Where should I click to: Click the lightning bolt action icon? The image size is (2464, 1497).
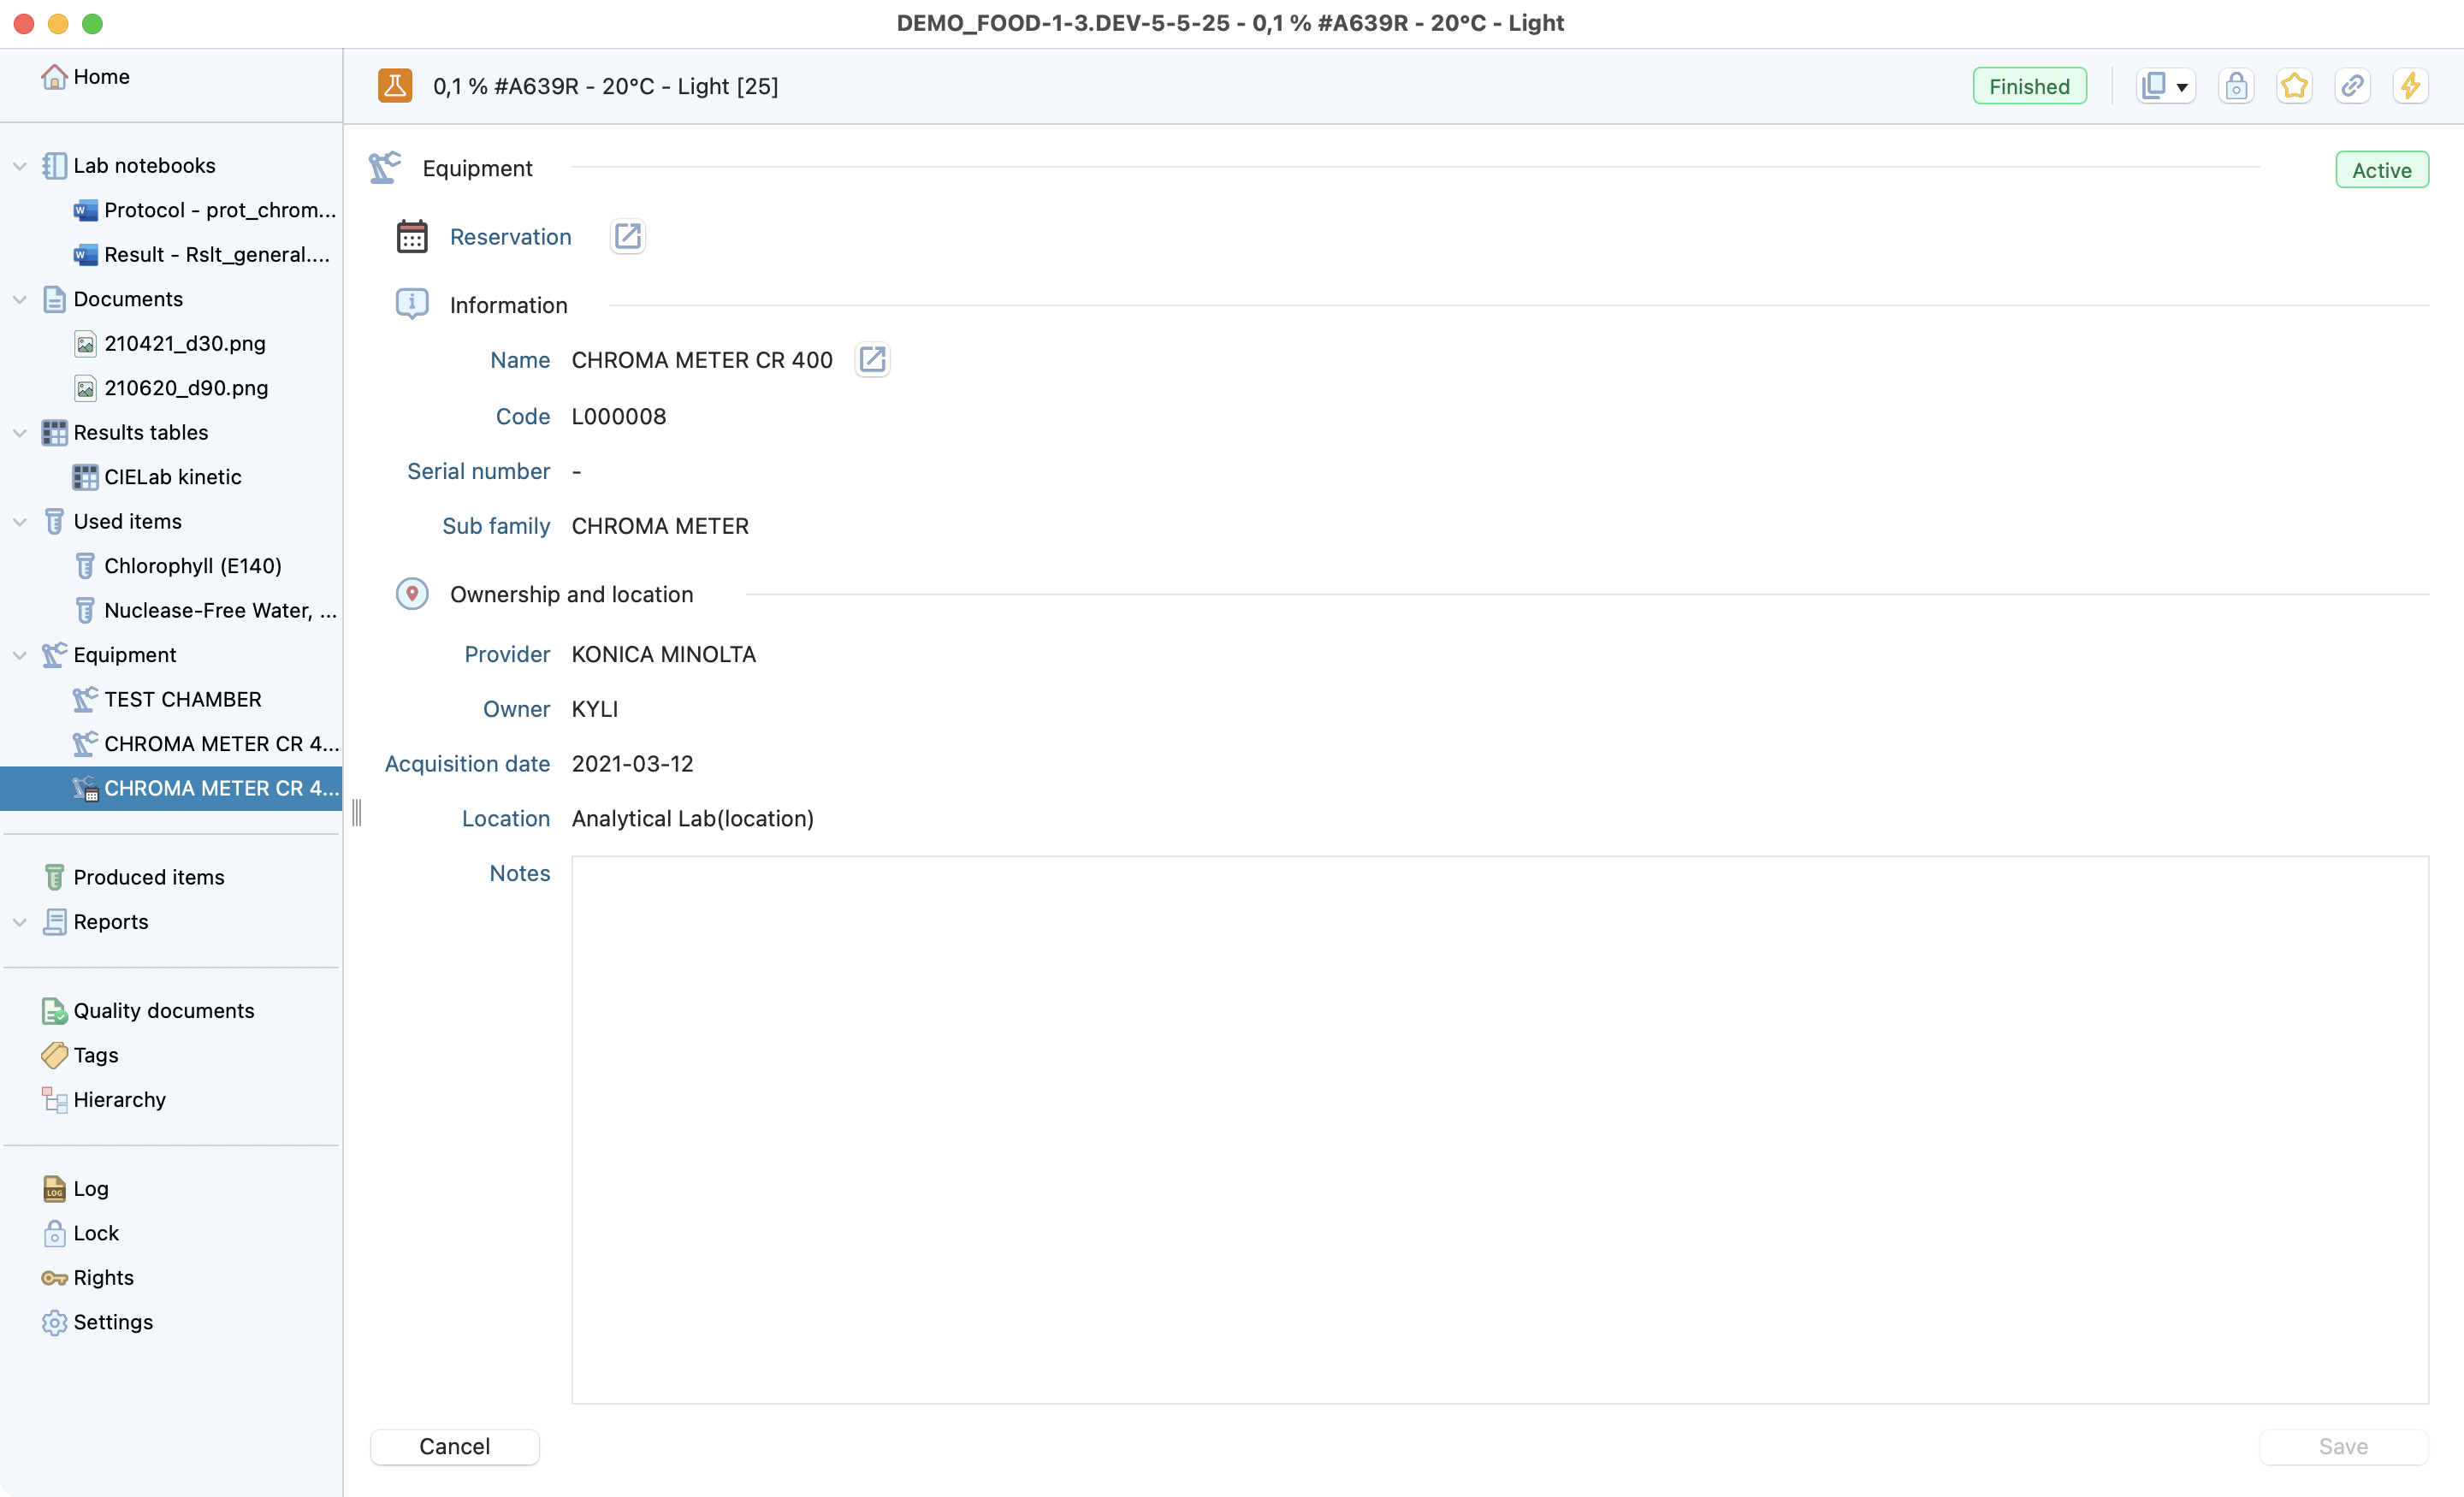pyautogui.click(x=2410, y=86)
